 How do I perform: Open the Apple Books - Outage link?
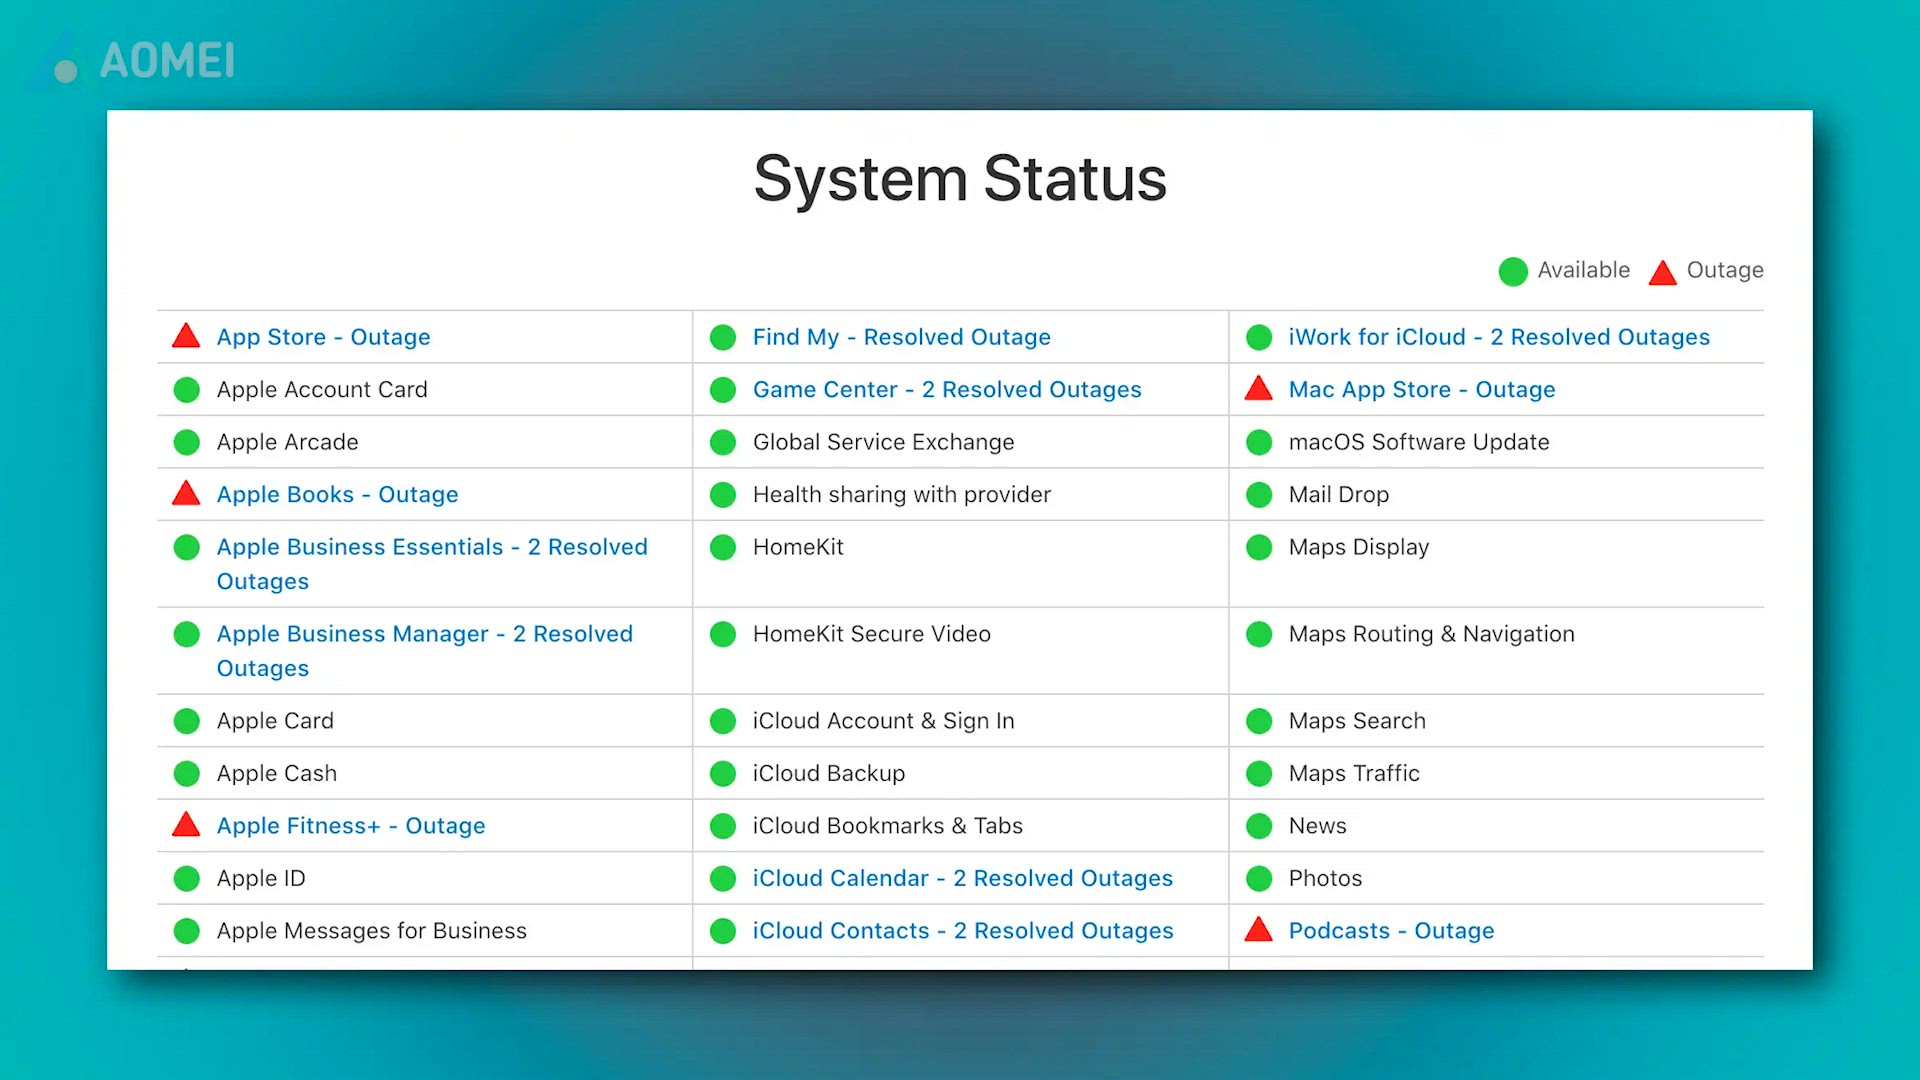(x=337, y=494)
